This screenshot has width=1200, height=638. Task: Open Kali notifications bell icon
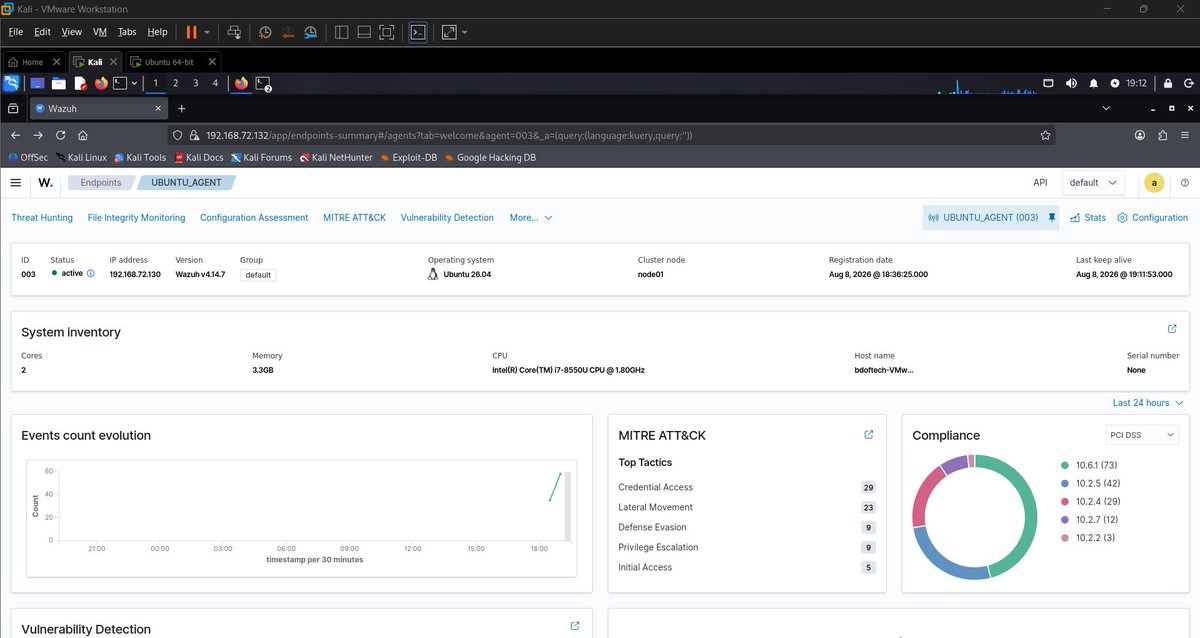1093,83
